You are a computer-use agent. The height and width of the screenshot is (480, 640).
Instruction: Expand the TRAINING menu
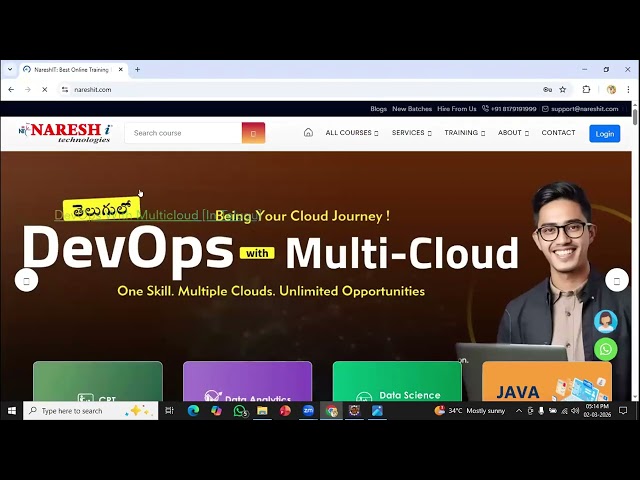(464, 133)
